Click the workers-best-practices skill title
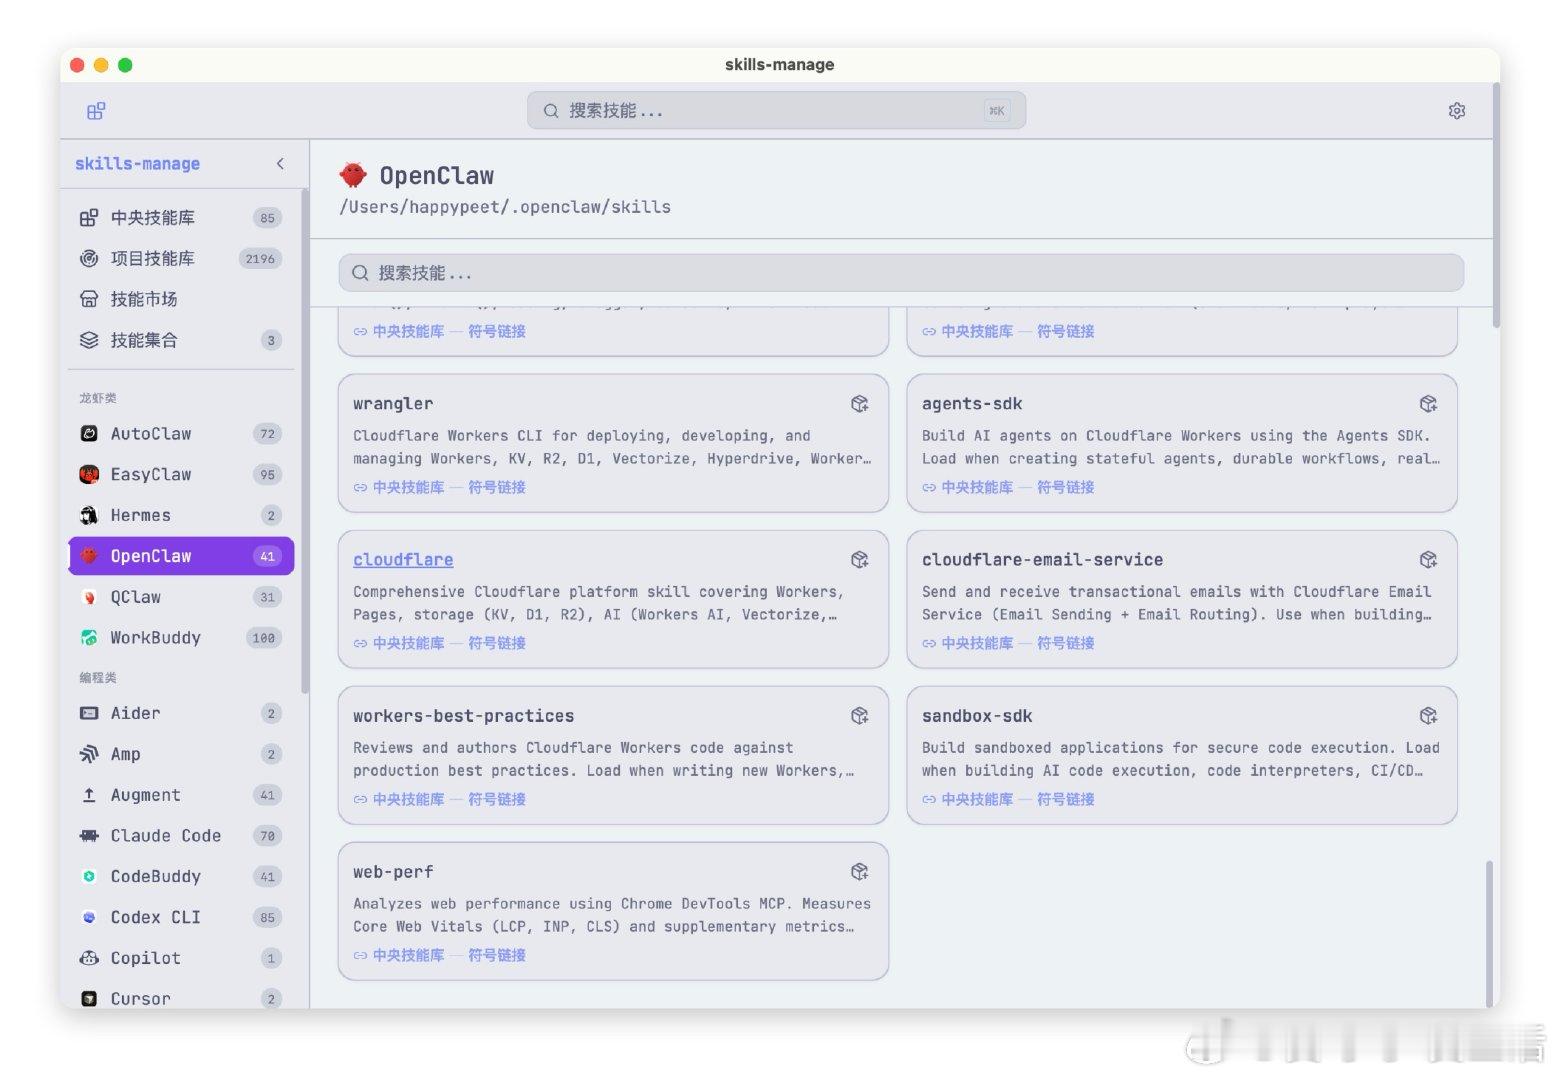The height and width of the screenshot is (1080, 1560). [x=464, y=716]
